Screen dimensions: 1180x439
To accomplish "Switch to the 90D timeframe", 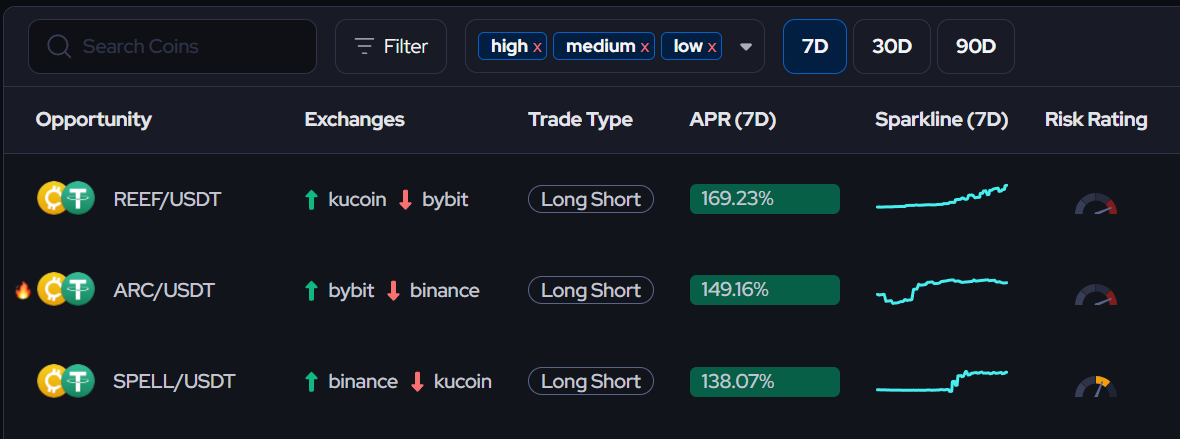I will click(x=976, y=47).
